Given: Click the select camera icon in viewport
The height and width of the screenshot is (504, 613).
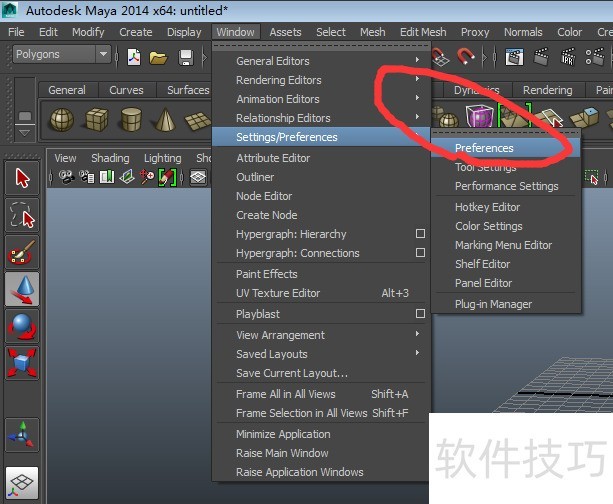Looking at the screenshot, I should click(x=67, y=177).
